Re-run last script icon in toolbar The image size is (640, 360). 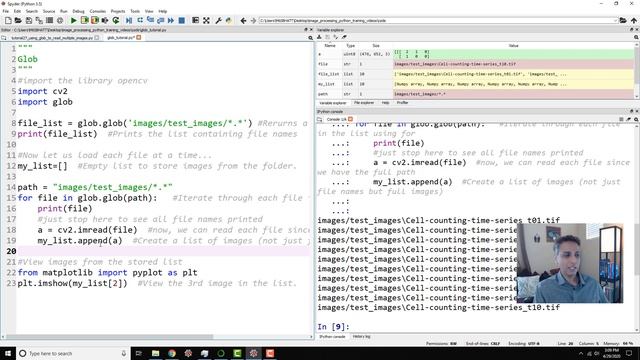pyautogui.click(x=116, y=20)
